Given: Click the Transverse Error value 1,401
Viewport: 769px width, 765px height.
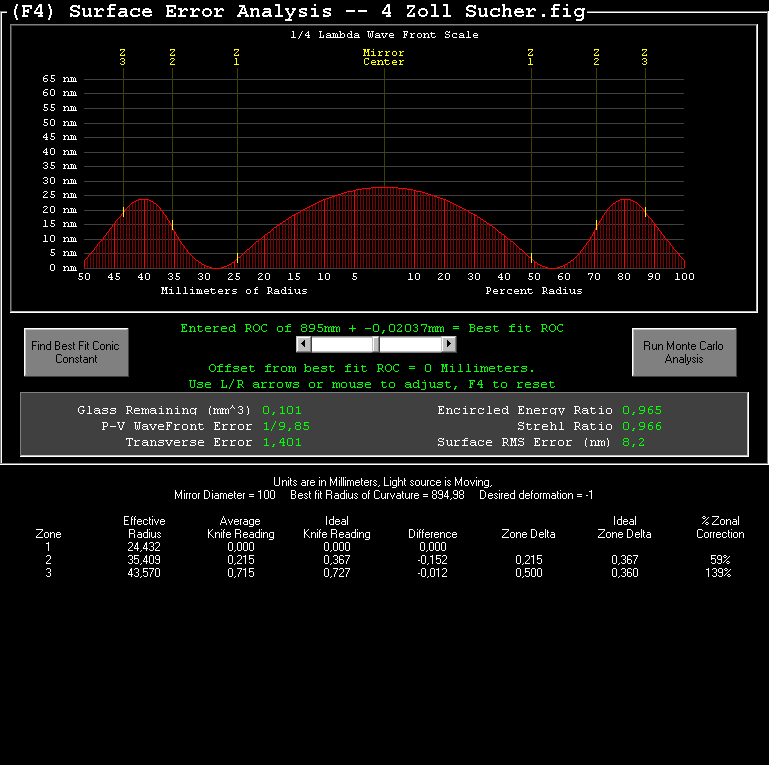Looking at the screenshot, I should (281, 442).
